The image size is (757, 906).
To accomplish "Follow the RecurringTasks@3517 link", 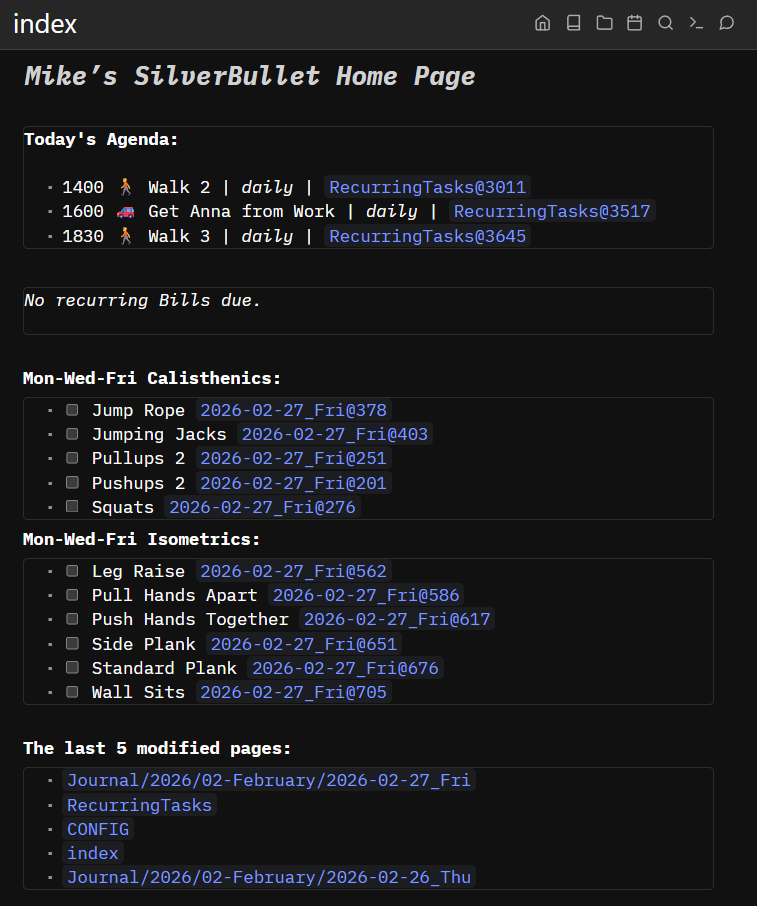I will [552, 212].
